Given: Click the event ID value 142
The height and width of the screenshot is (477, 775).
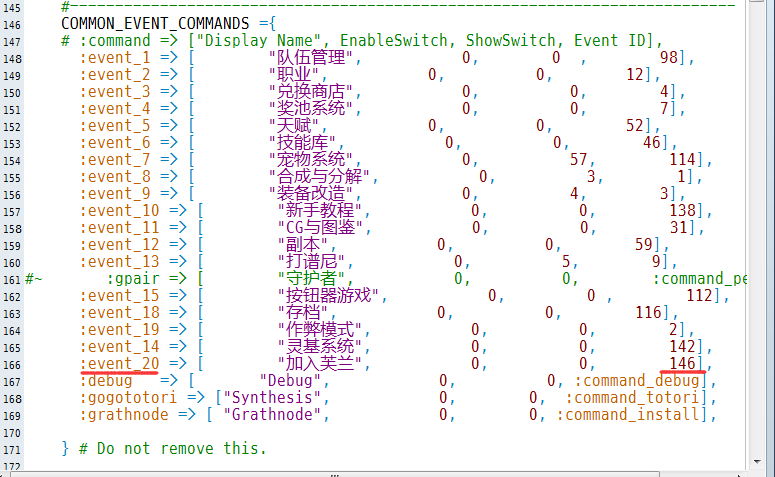Looking at the screenshot, I should click(x=682, y=347).
